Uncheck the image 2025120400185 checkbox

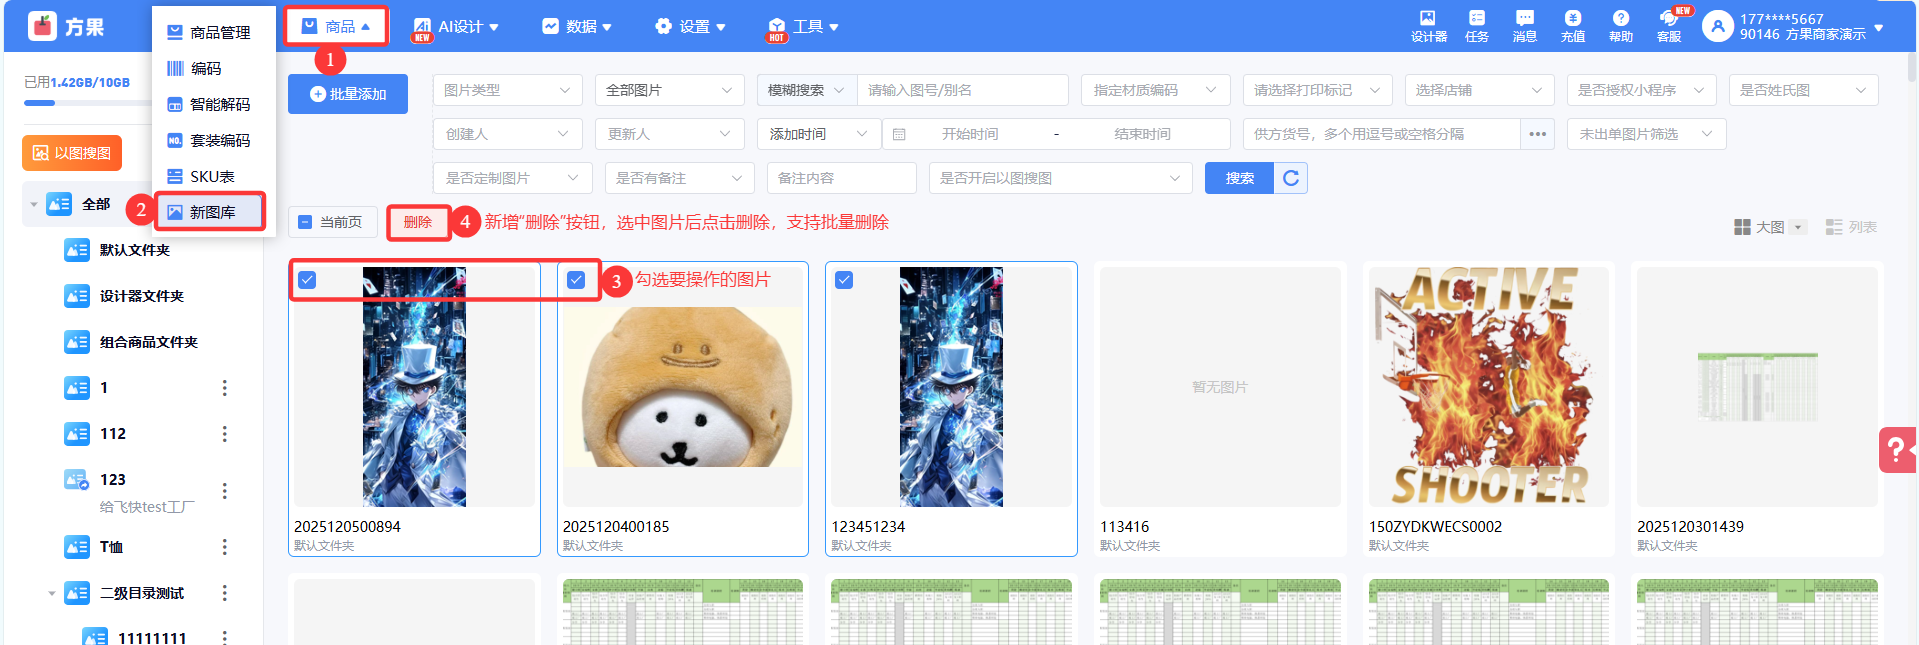coord(576,280)
